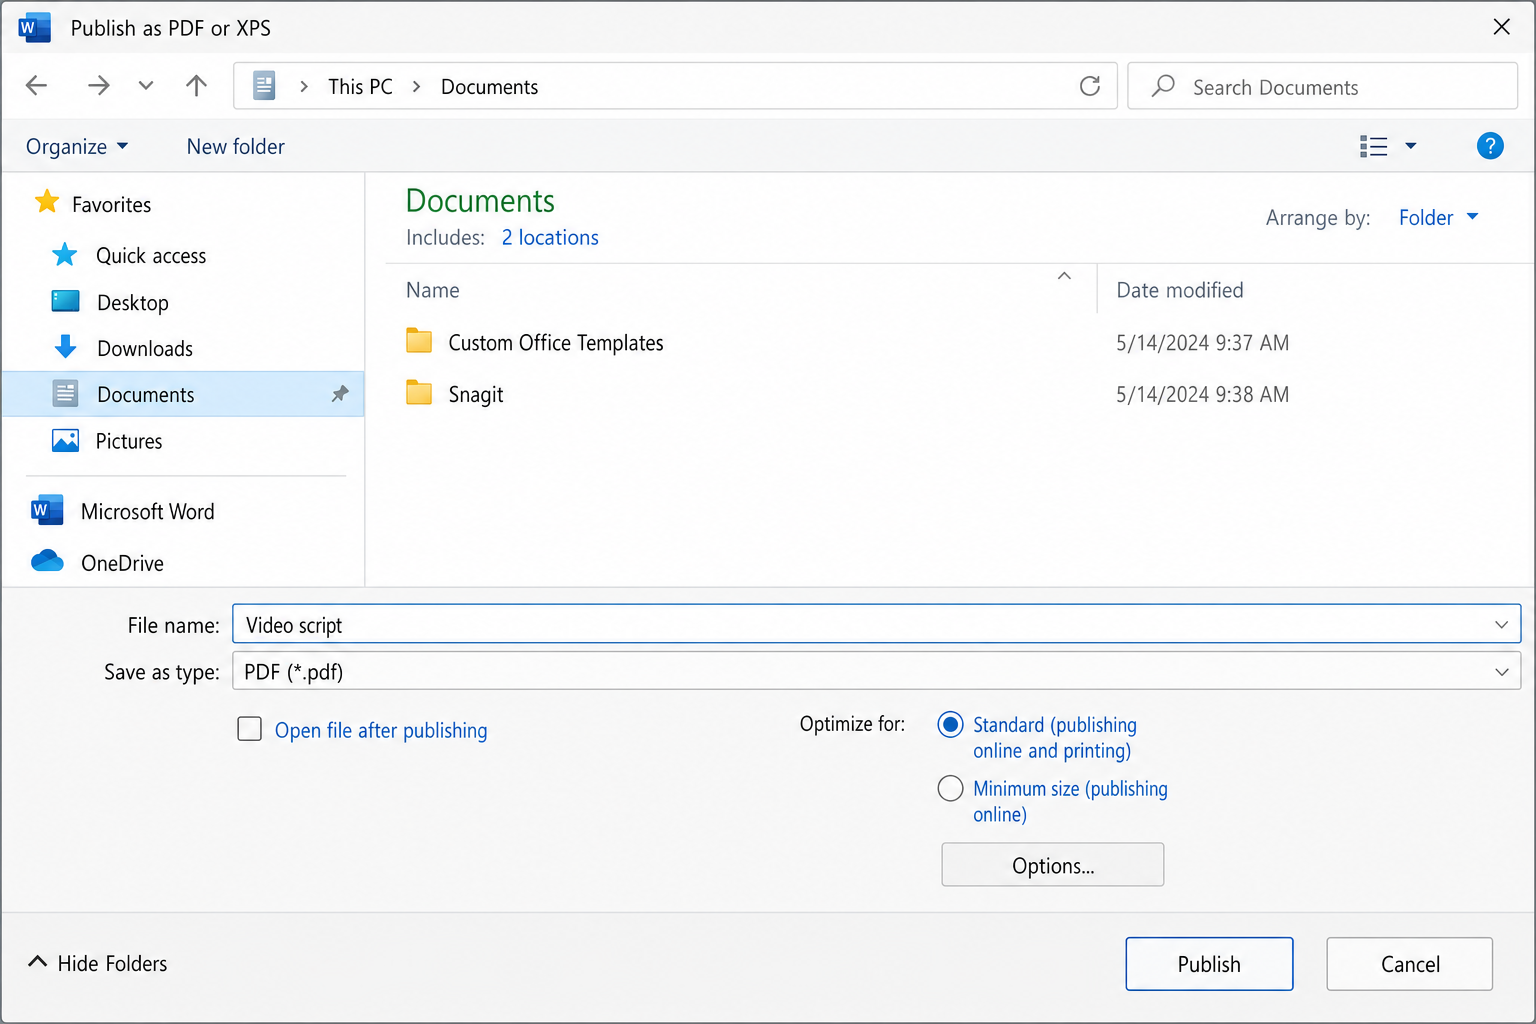The height and width of the screenshot is (1024, 1536).
Task: Click the Favorites heading label
Action: 112,205
